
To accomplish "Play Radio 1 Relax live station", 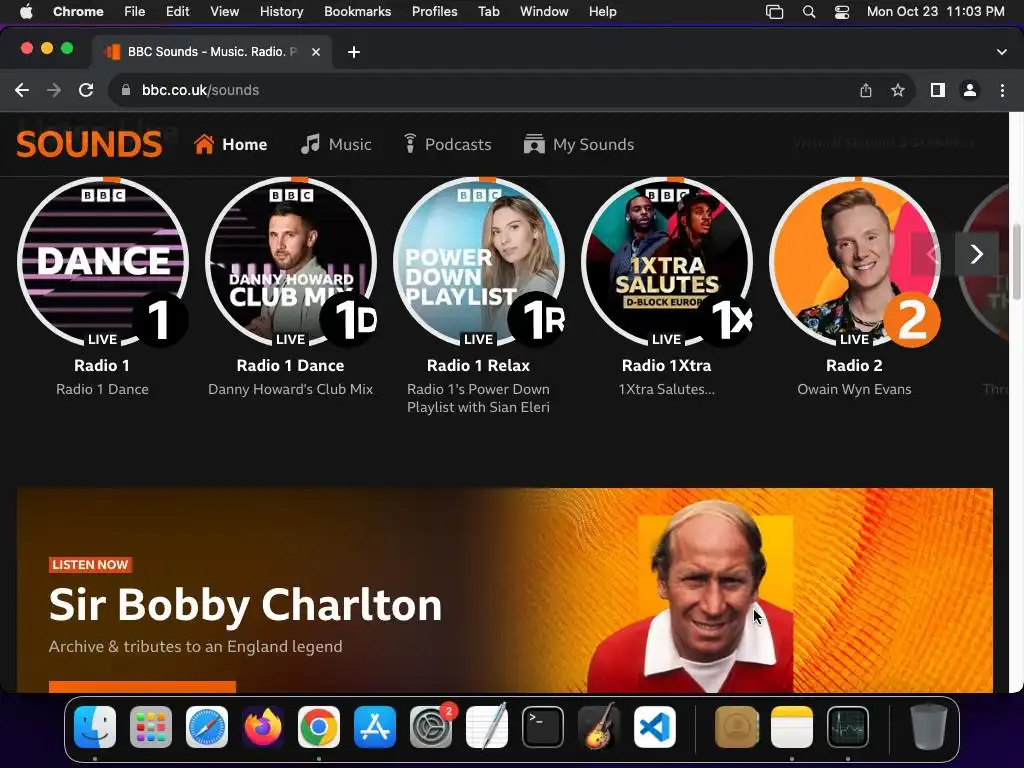I will (479, 262).
